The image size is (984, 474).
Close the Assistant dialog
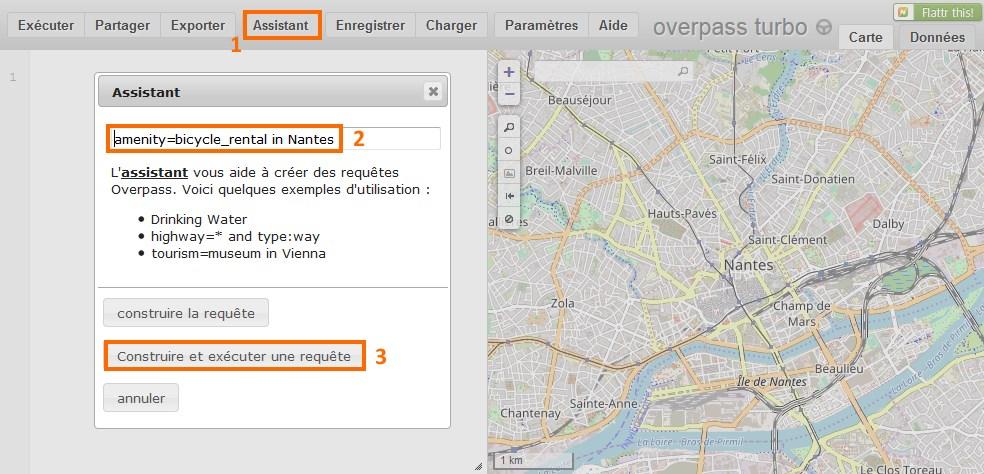(x=433, y=92)
